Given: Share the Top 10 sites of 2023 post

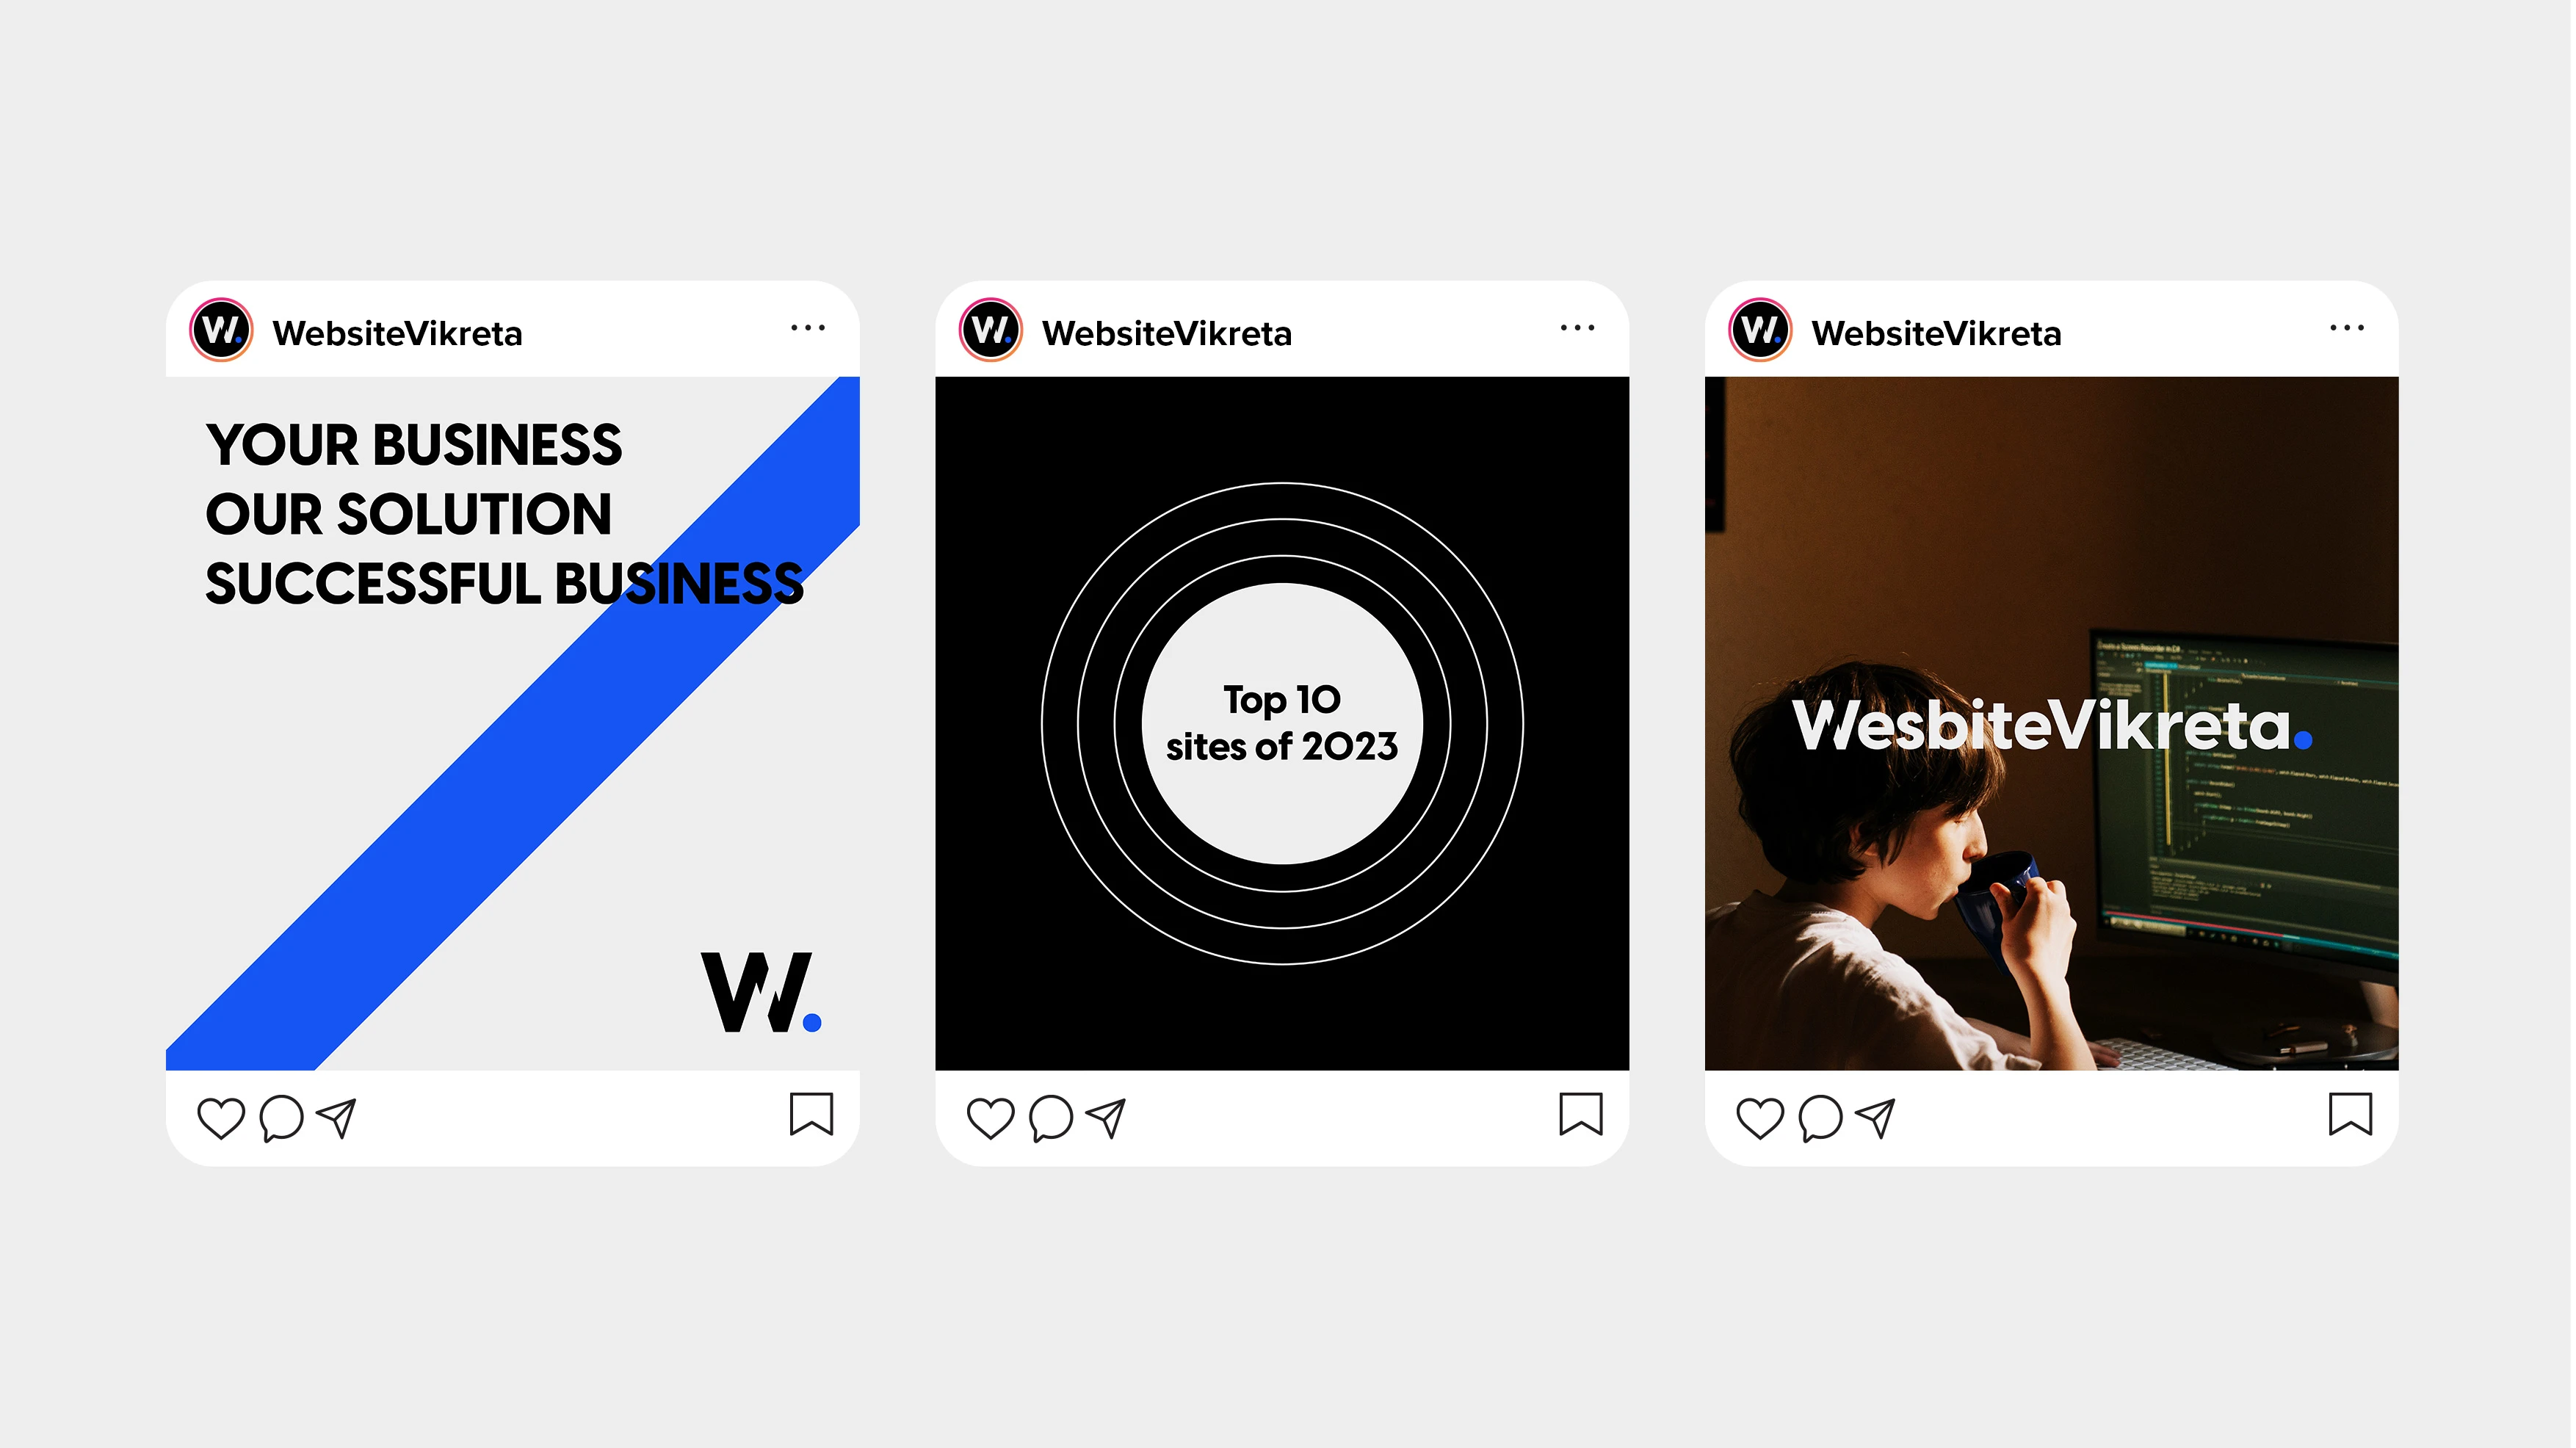Looking at the screenshot, I should click(x=1107, y=1118).
